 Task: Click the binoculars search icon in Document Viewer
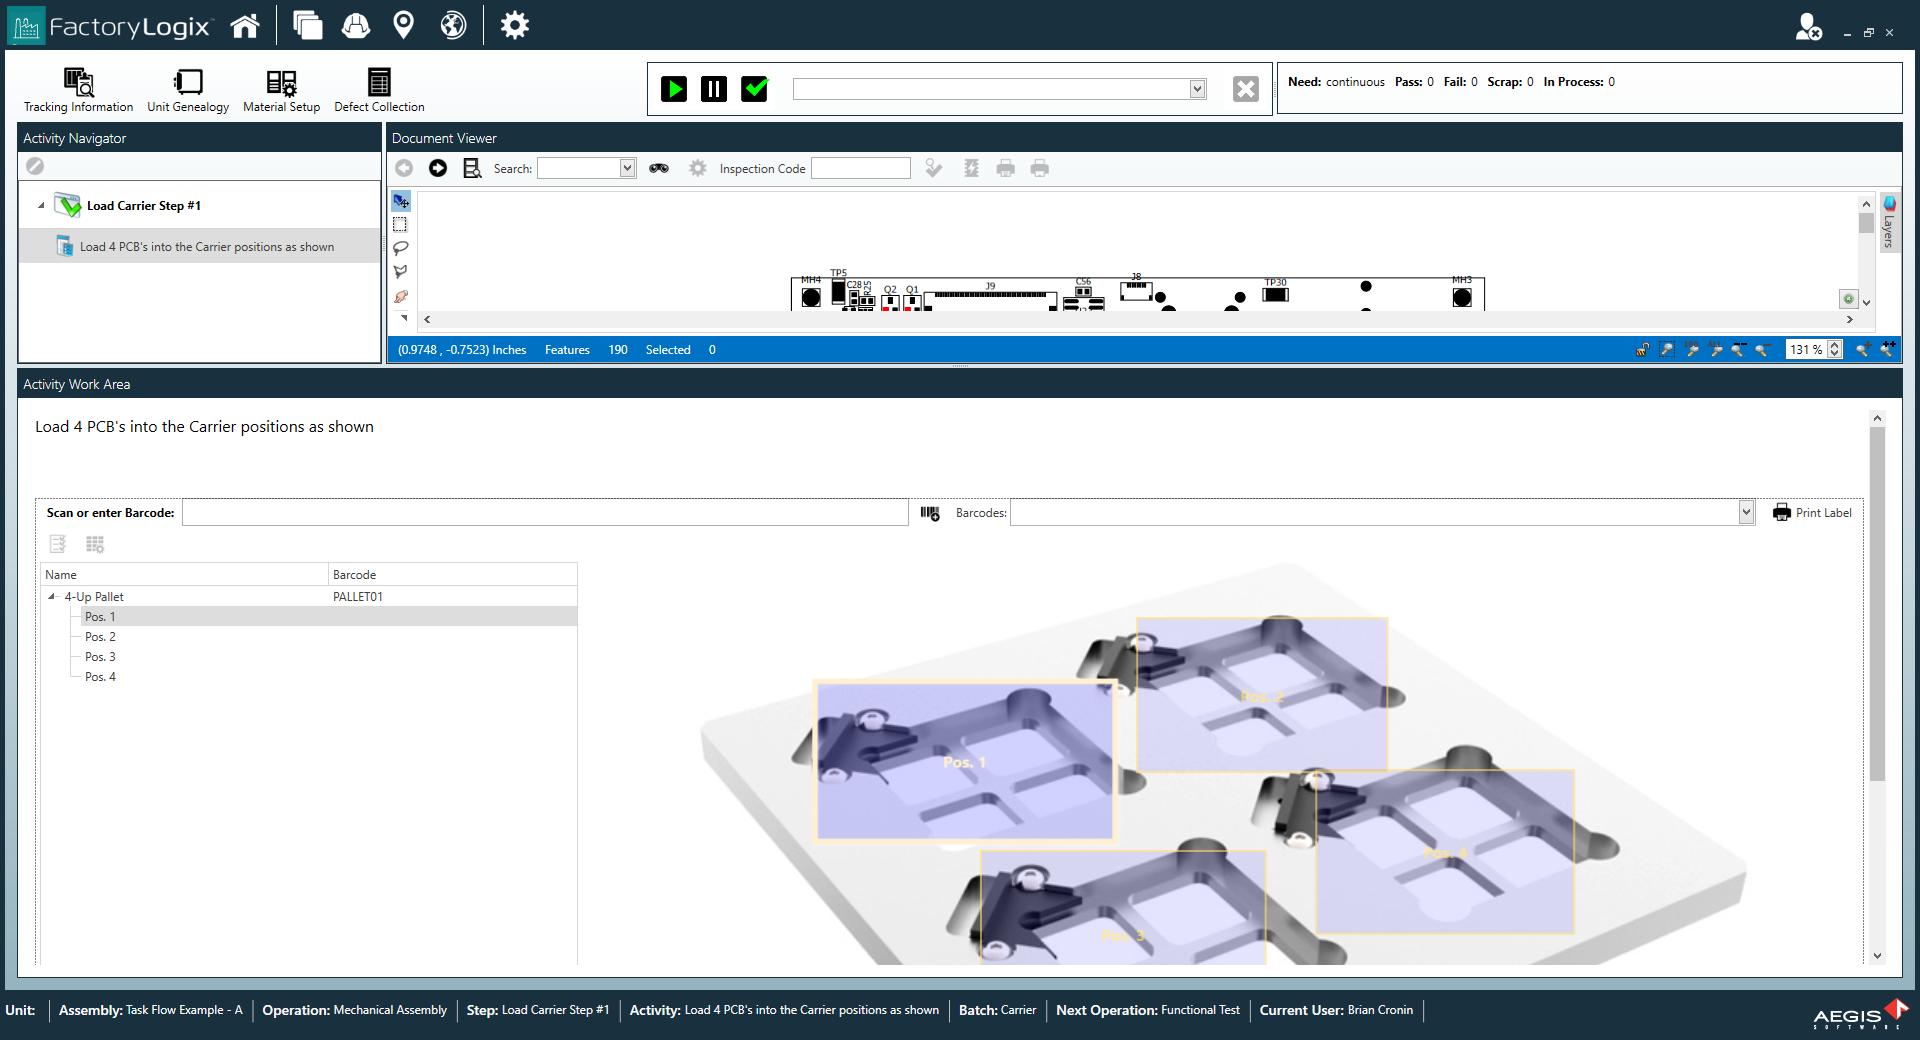659,168
